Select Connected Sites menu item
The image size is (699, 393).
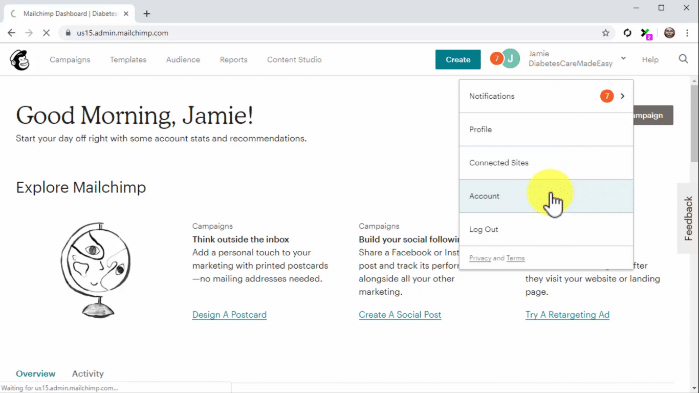point(546,163)
